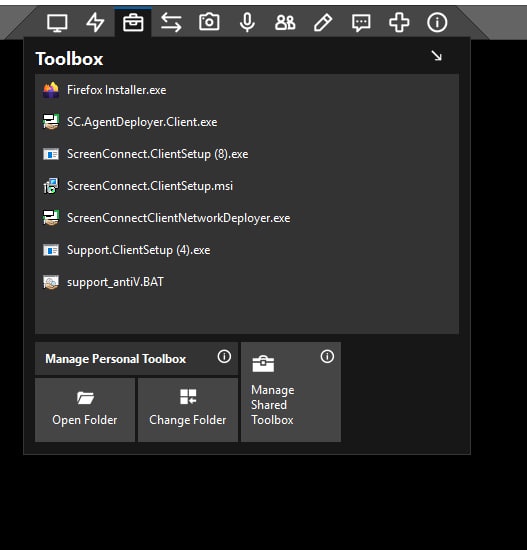Open the file transfer arrows icon
The image size is (527, 550).
tap(171, 23)
